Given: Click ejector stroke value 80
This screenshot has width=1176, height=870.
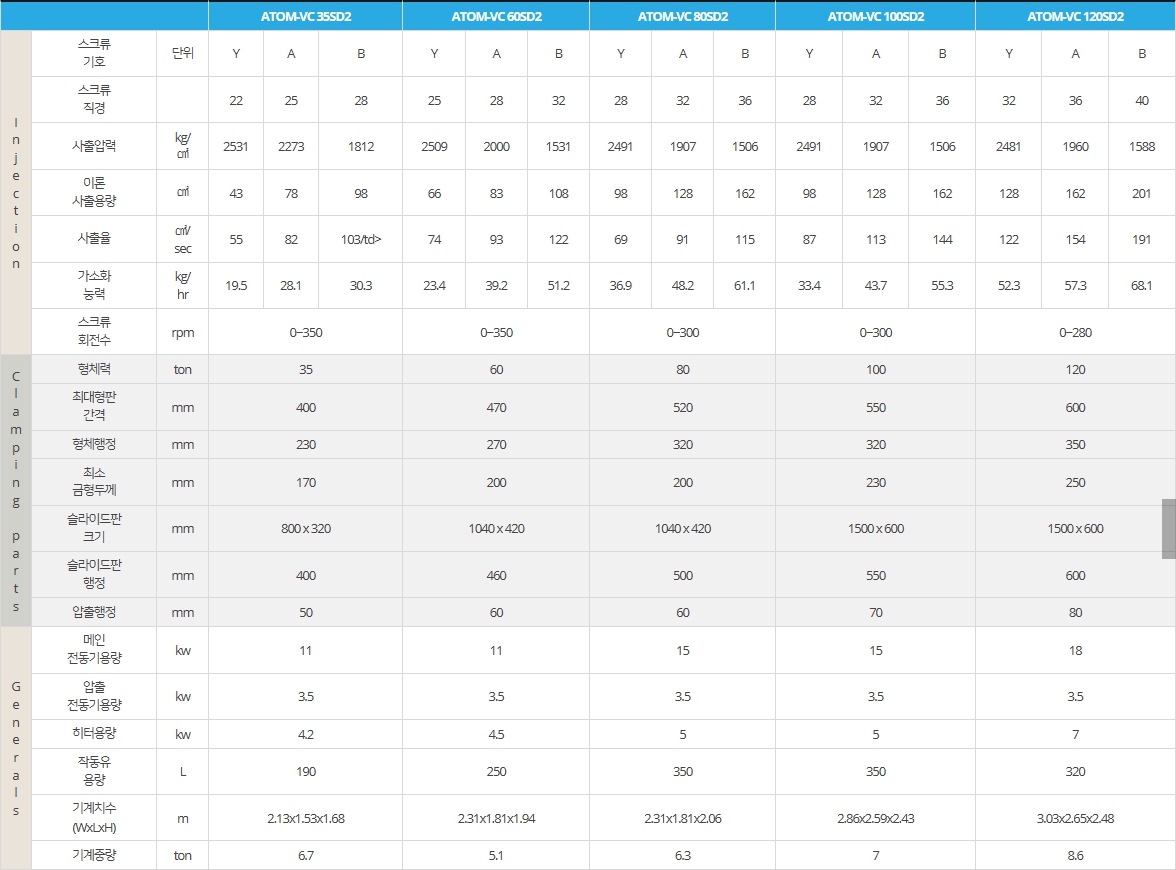Looking at the screenshot, I should coord(1076,613).
